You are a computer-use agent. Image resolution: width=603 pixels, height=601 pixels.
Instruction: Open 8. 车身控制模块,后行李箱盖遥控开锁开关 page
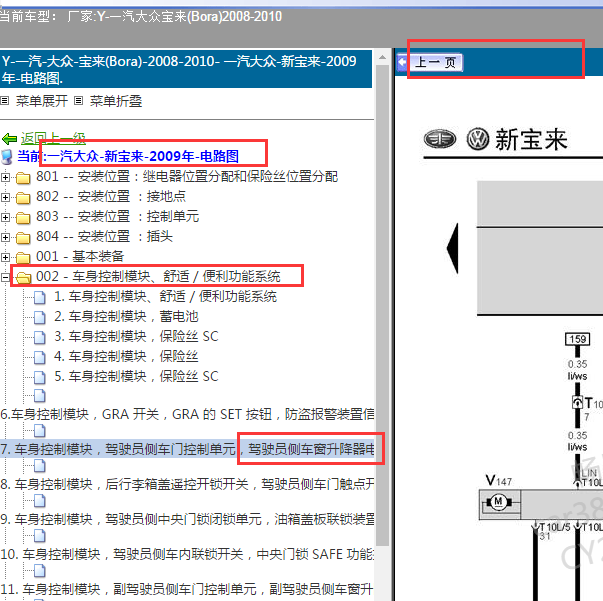pyautogui.click(x=187, y=484)
